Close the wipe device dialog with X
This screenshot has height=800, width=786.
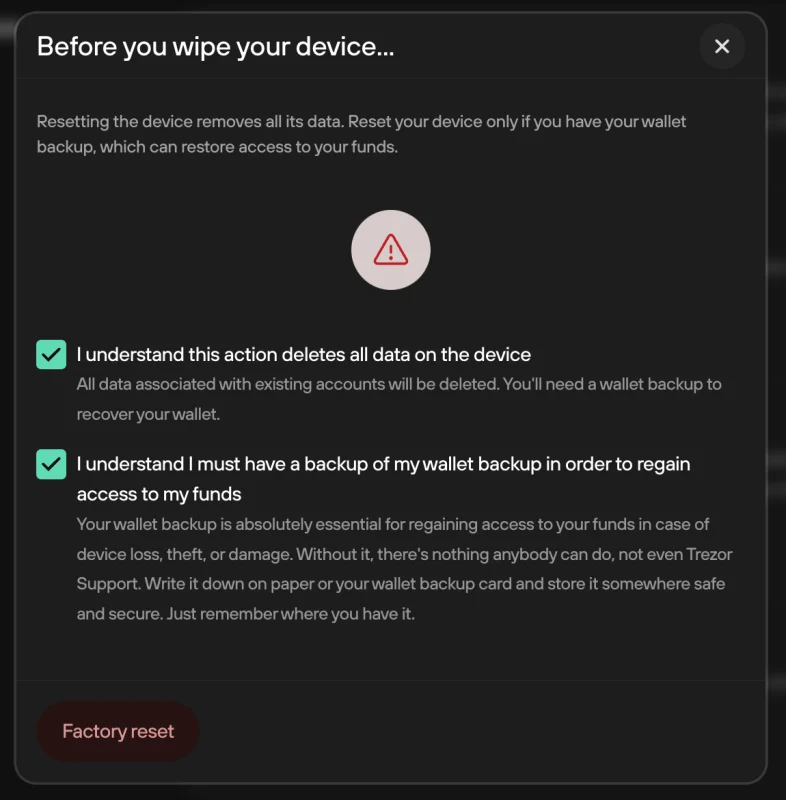722,46
